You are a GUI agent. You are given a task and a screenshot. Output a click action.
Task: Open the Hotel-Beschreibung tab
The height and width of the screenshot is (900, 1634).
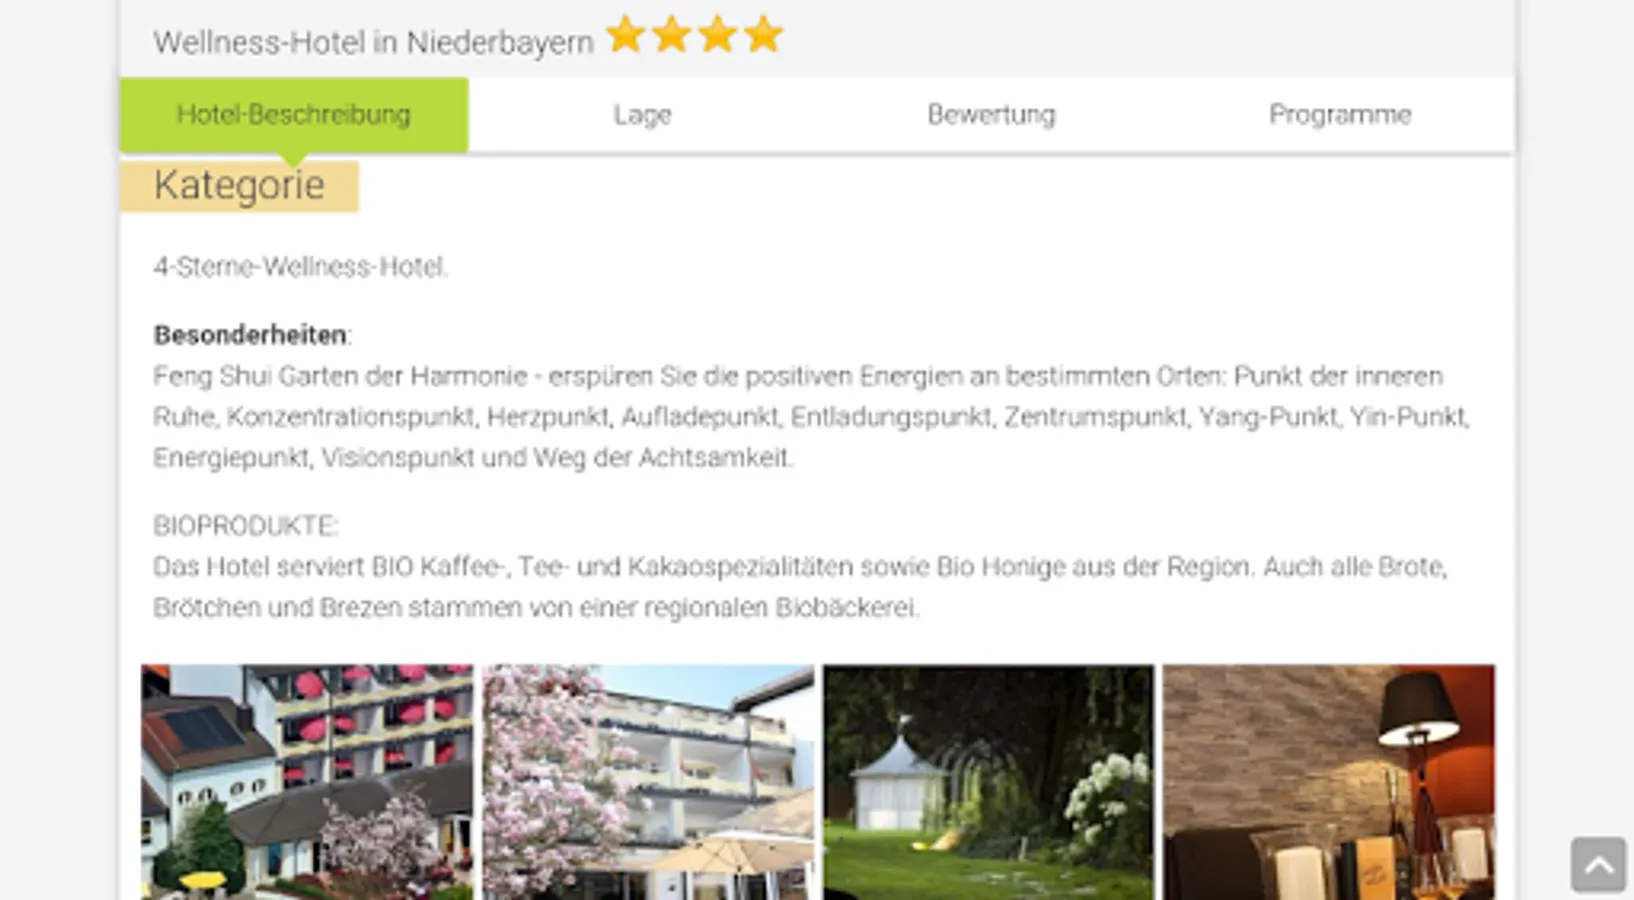point(294,115)
